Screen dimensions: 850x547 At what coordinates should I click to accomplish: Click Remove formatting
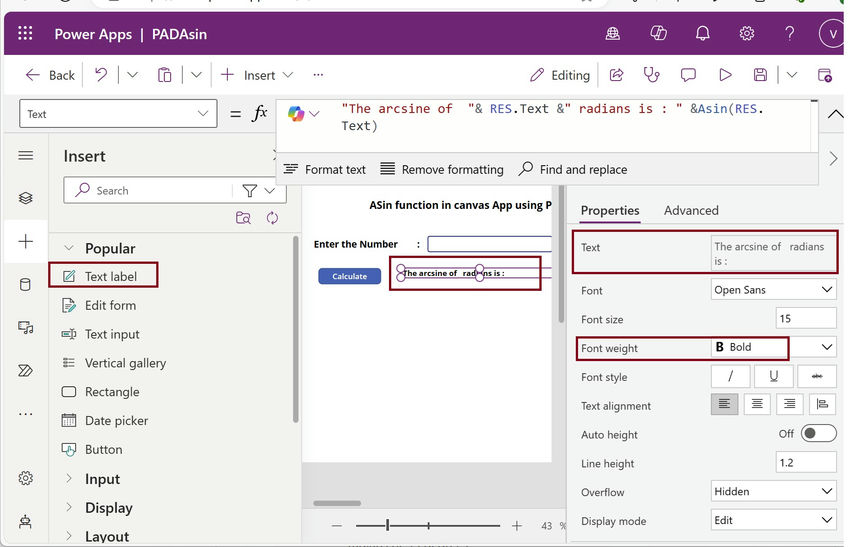(441, 169)
